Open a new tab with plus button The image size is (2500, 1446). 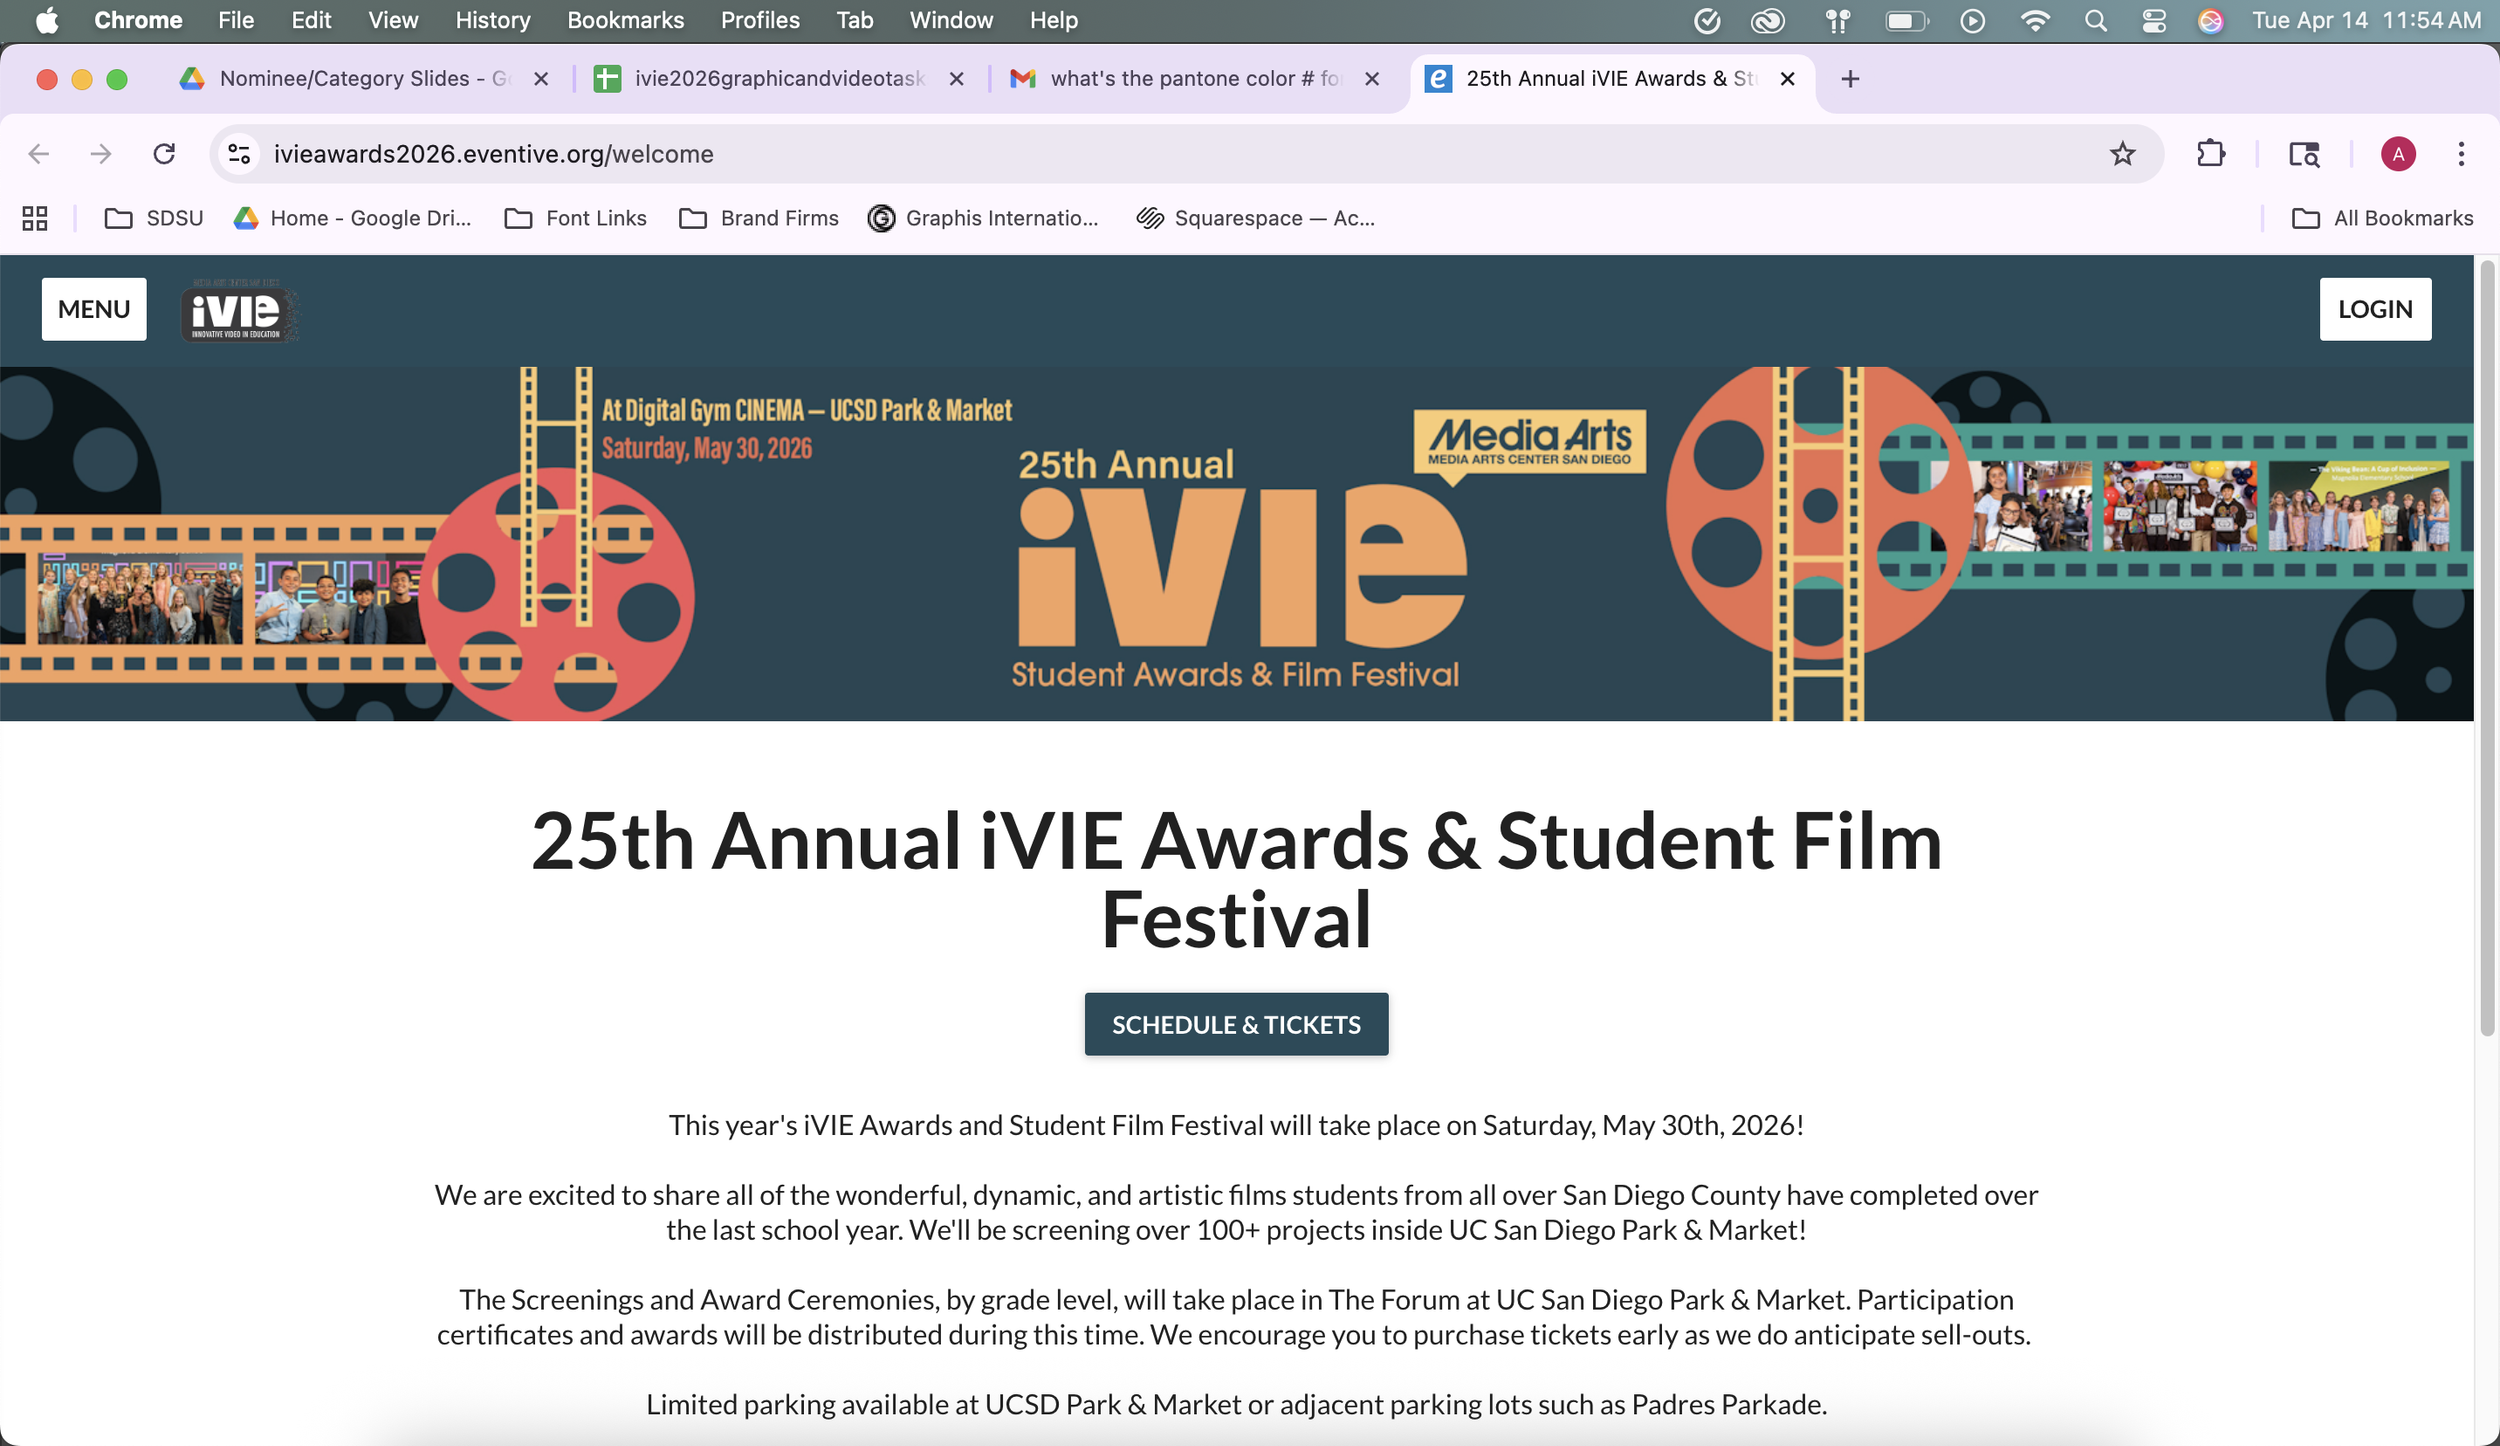tap(1850, 79)
